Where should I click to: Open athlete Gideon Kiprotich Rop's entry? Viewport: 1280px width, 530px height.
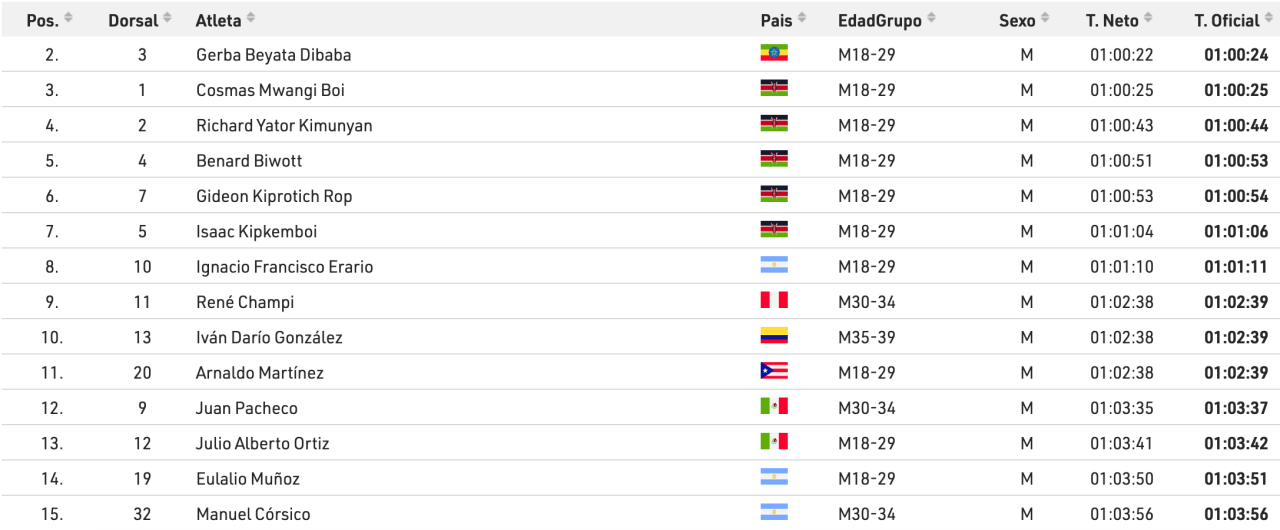click(x=274, y=196)
